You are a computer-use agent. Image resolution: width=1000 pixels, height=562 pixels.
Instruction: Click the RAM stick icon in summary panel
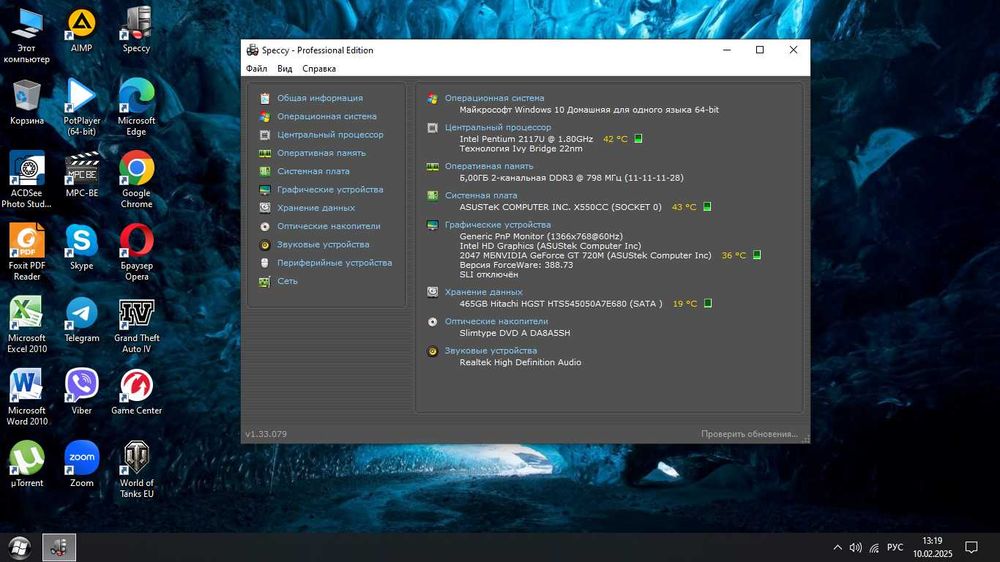[x=432, y=166]
